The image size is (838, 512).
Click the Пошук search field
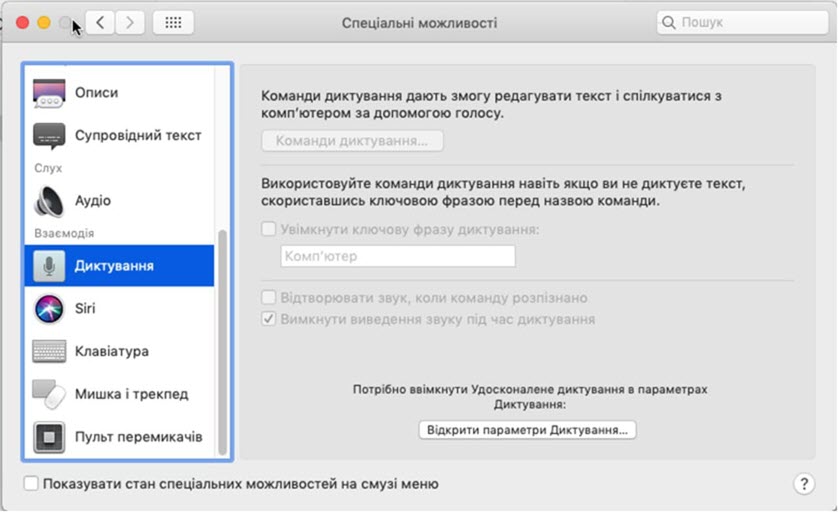tap(742, 22)
